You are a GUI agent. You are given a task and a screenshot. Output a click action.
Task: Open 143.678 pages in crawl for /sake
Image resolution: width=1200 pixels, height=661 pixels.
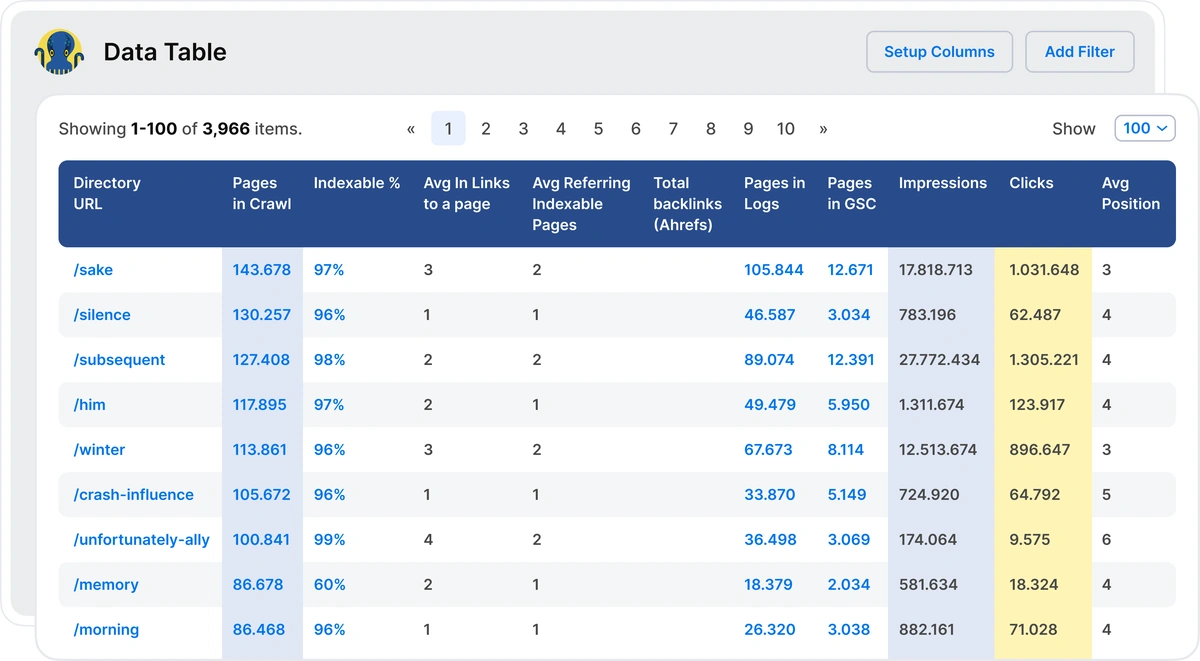coord(261,270)
